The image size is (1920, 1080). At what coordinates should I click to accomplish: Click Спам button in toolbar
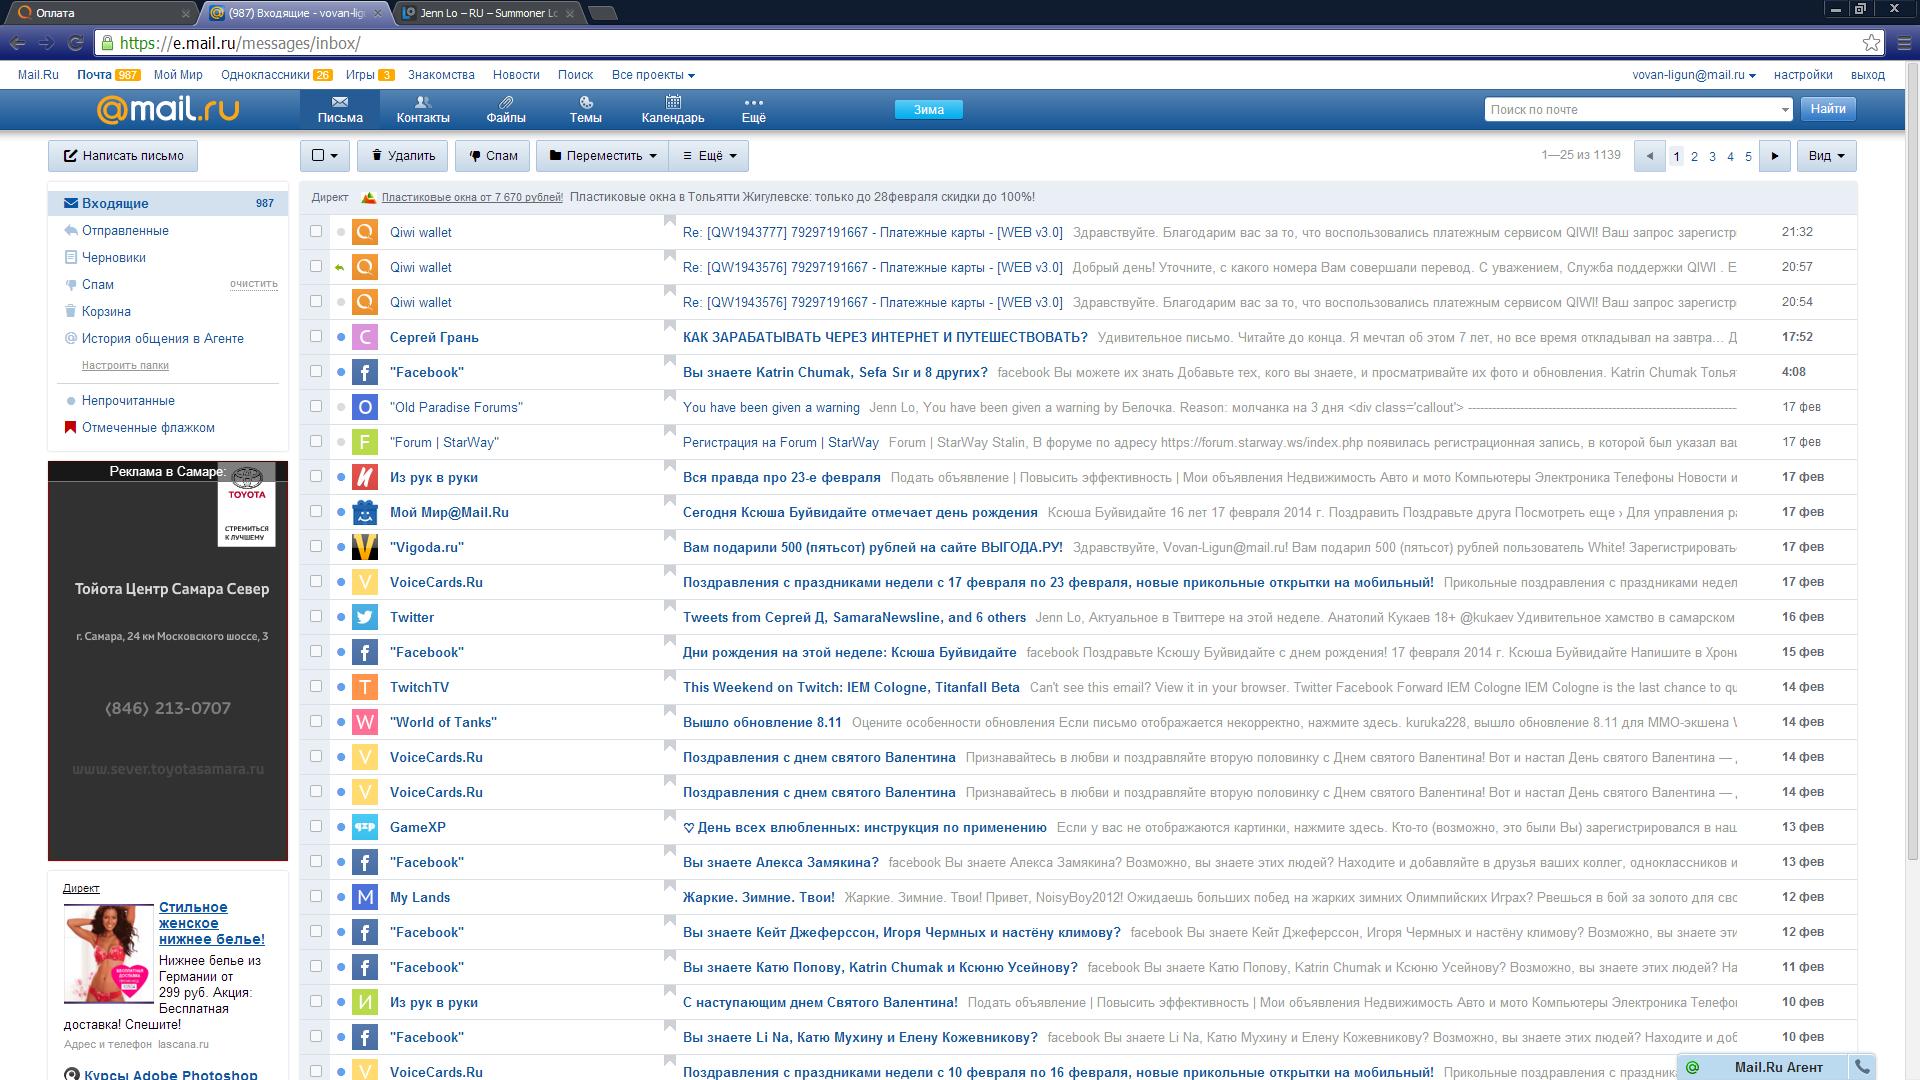coord(492,156)
